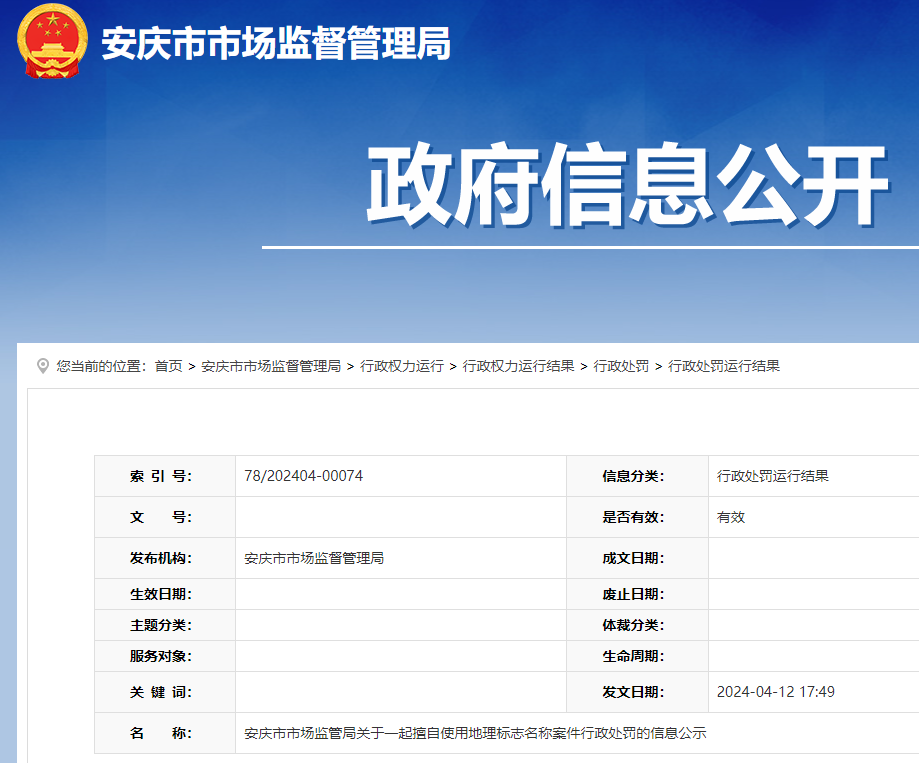This screenshot has width=919, height=763.
Task: Click the 政府信息公开 banner heading
Action: pos(627,187)
